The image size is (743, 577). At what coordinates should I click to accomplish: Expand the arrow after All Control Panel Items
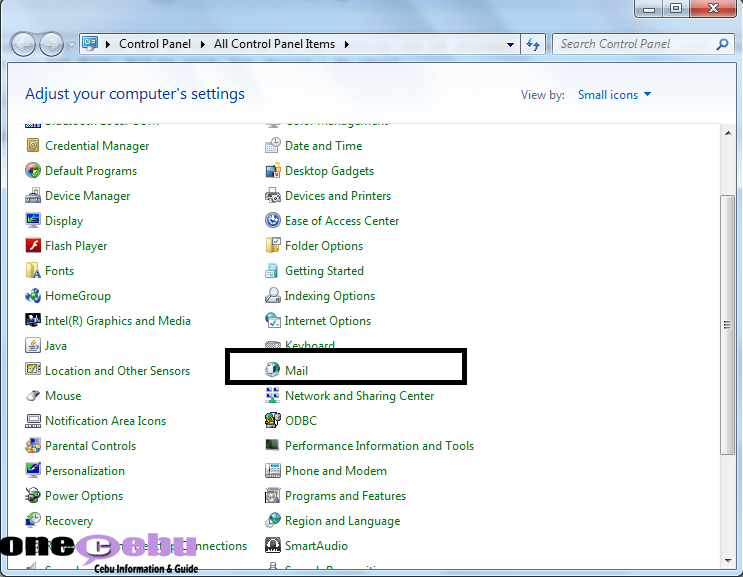coord(347,45)
